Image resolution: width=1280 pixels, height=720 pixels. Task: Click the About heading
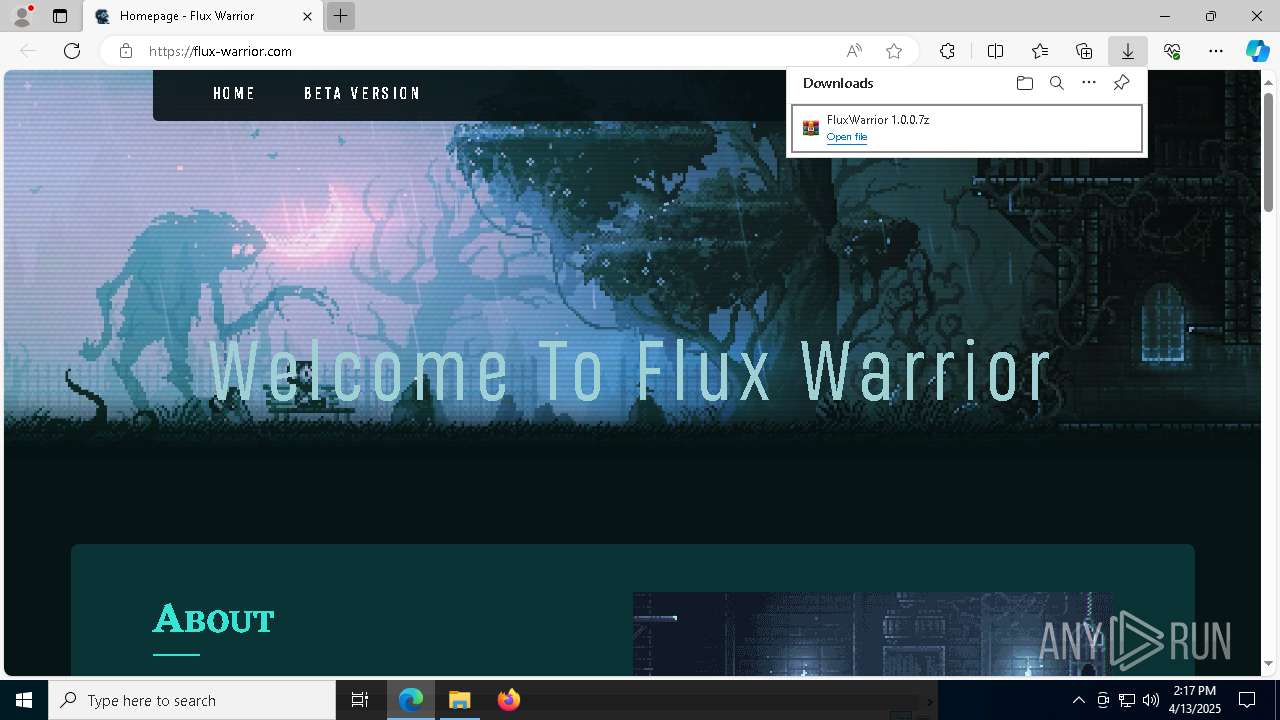tap(213, 620)
